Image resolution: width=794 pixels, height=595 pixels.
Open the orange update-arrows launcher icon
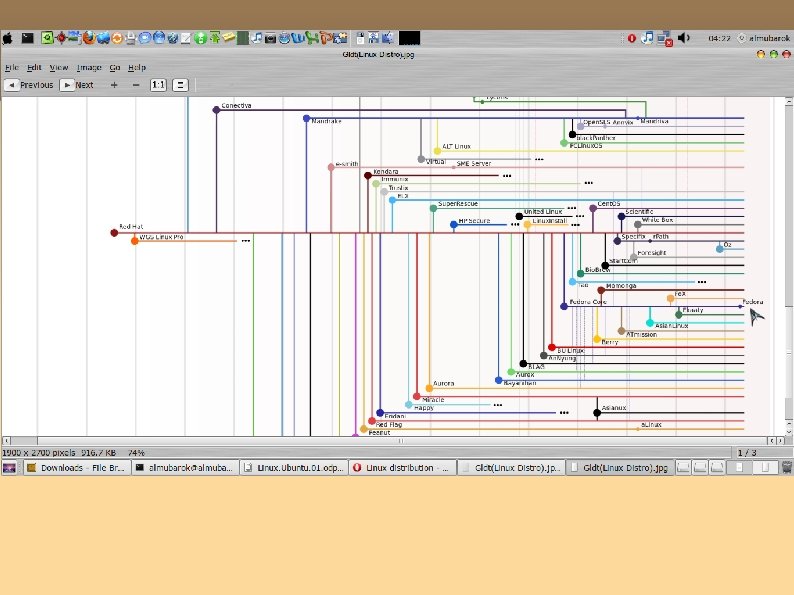tap(117, 38)
